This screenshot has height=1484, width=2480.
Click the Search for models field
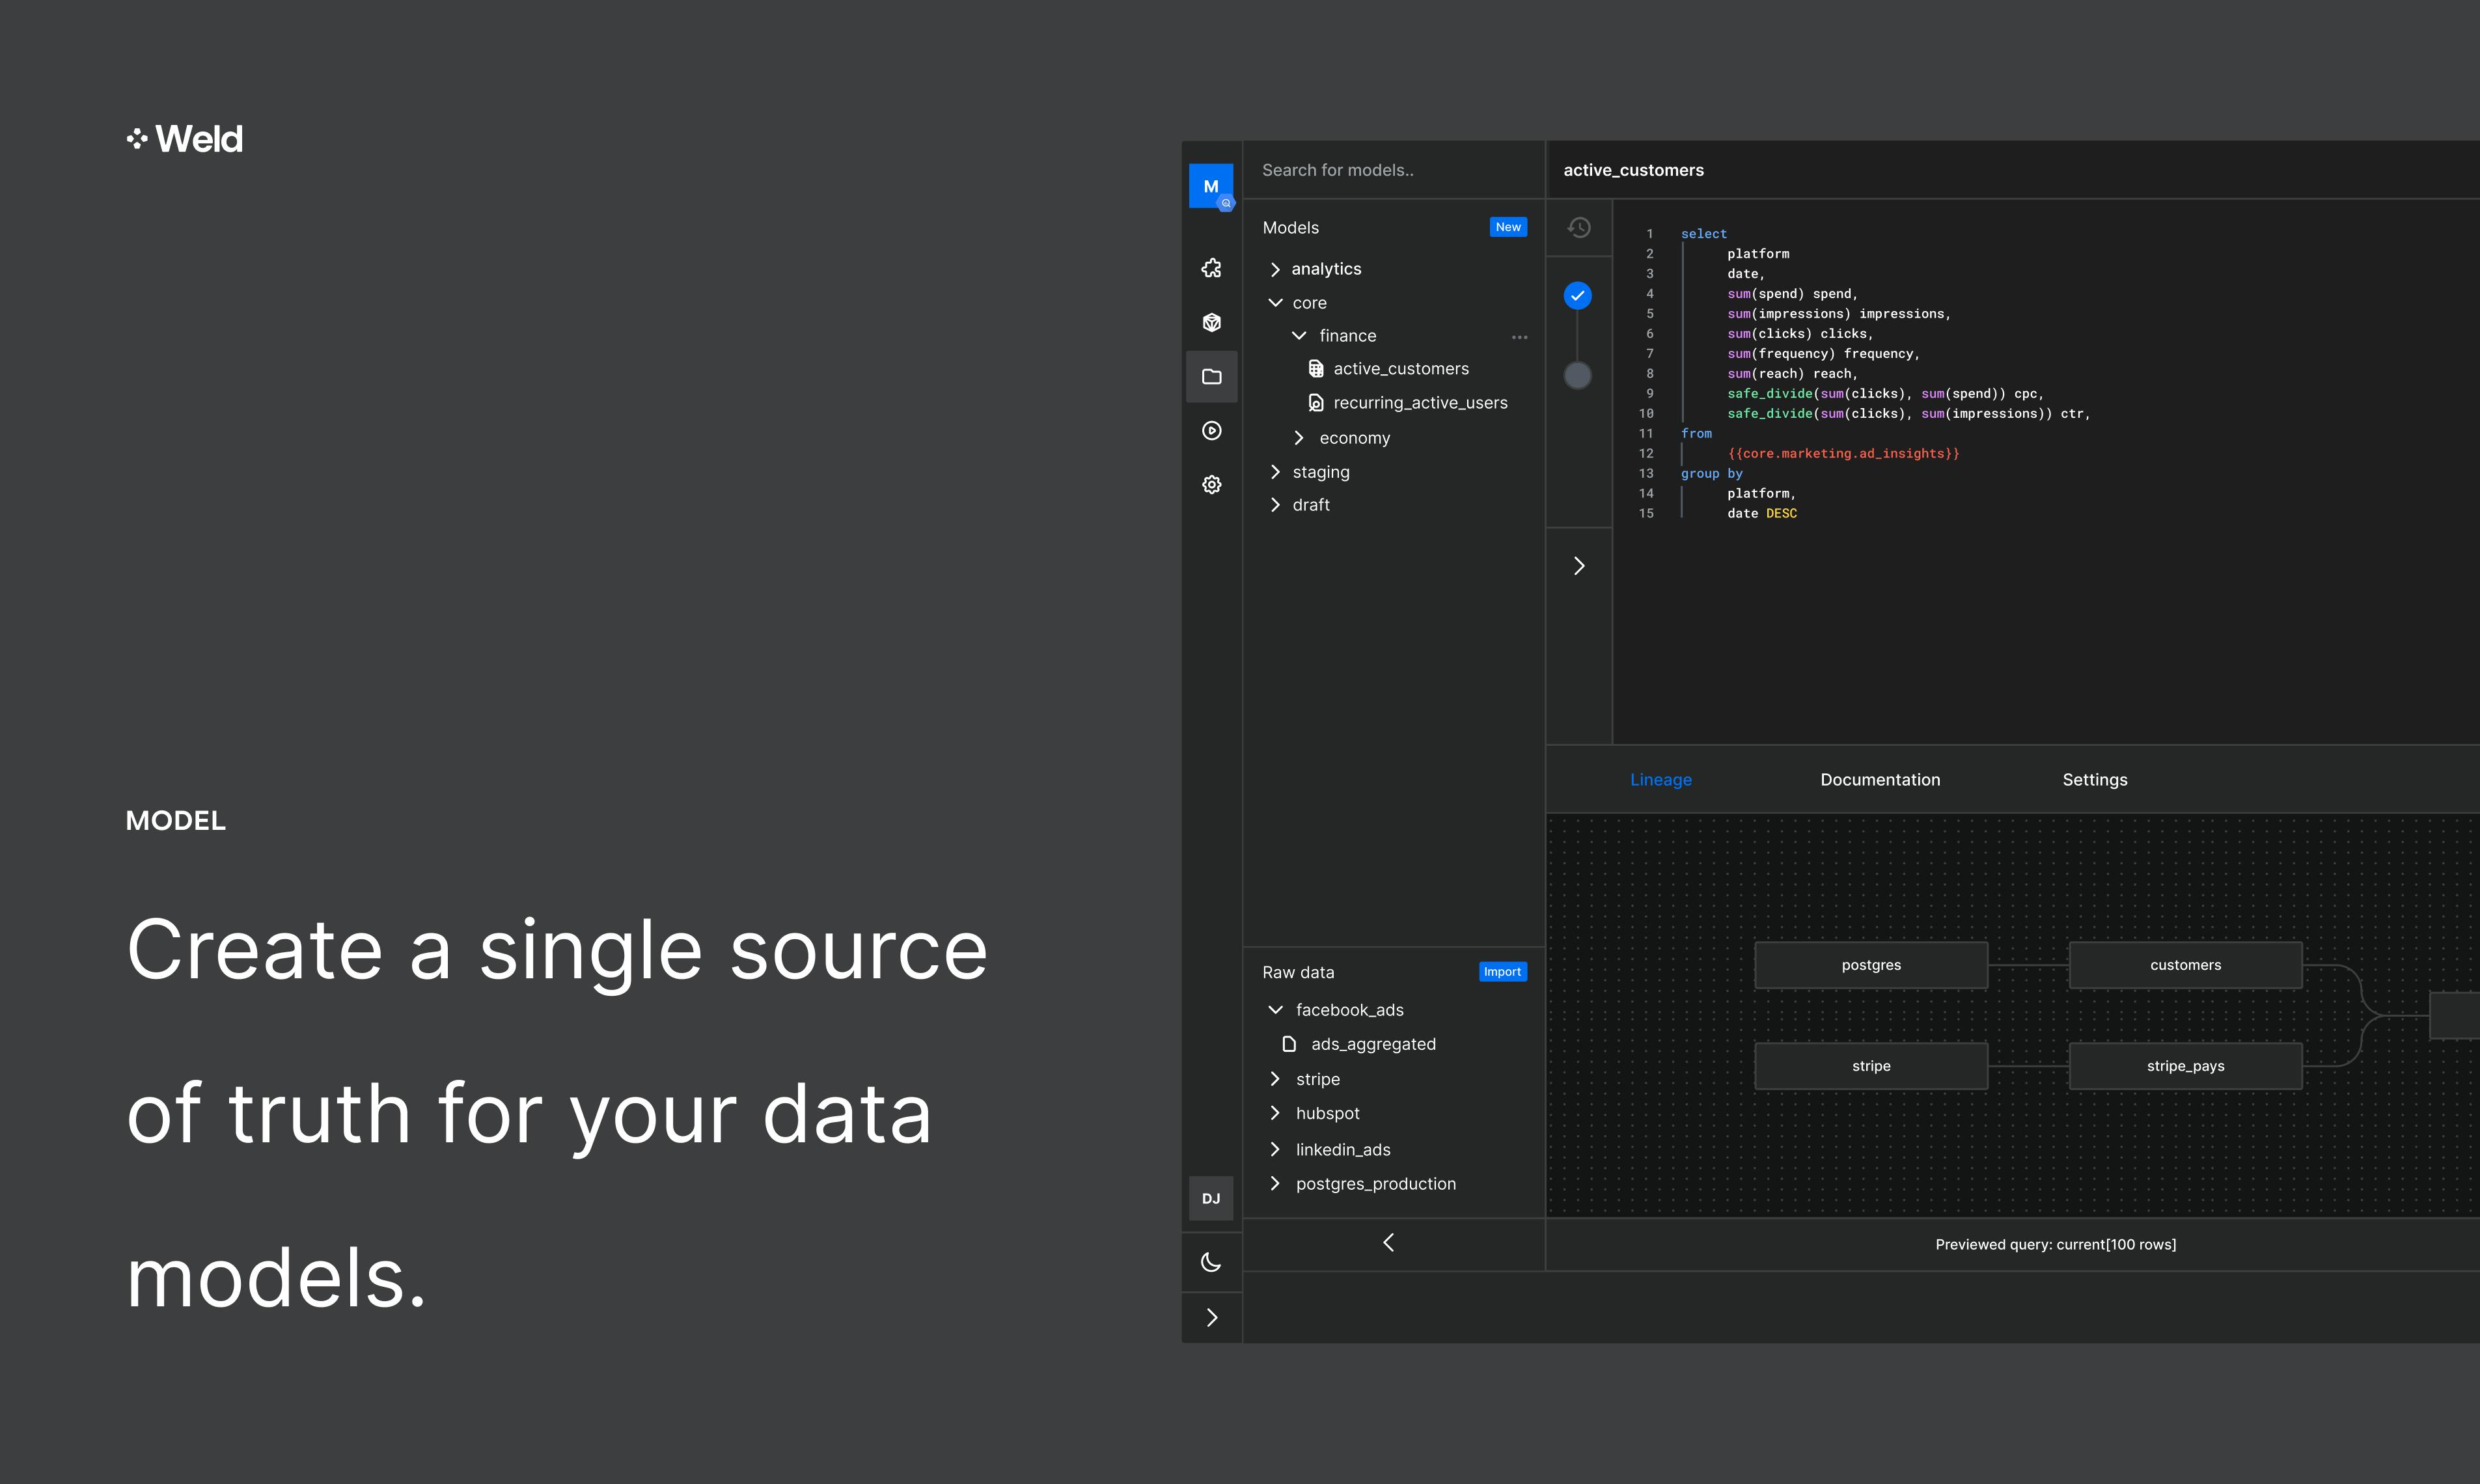(x=1394, y=170)
